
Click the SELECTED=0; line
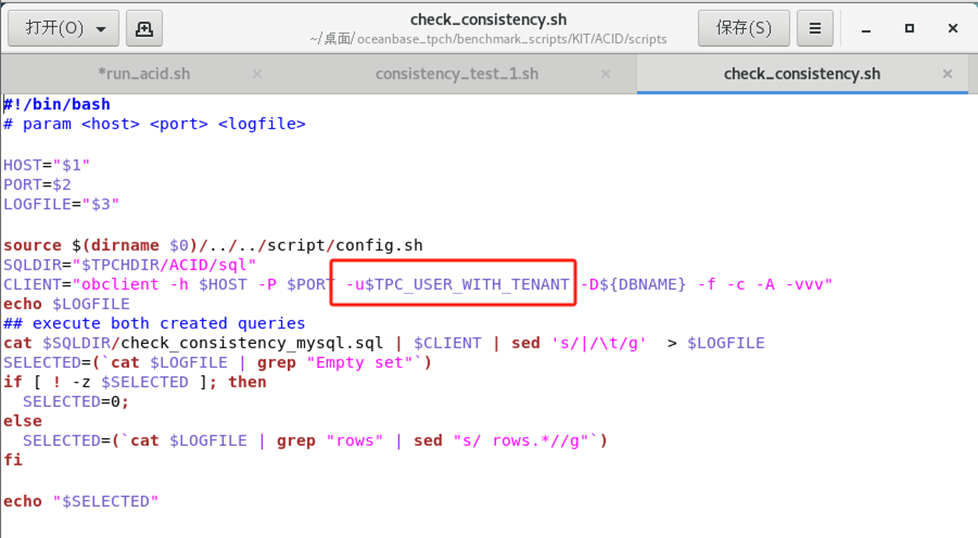(x=75, y=401)
